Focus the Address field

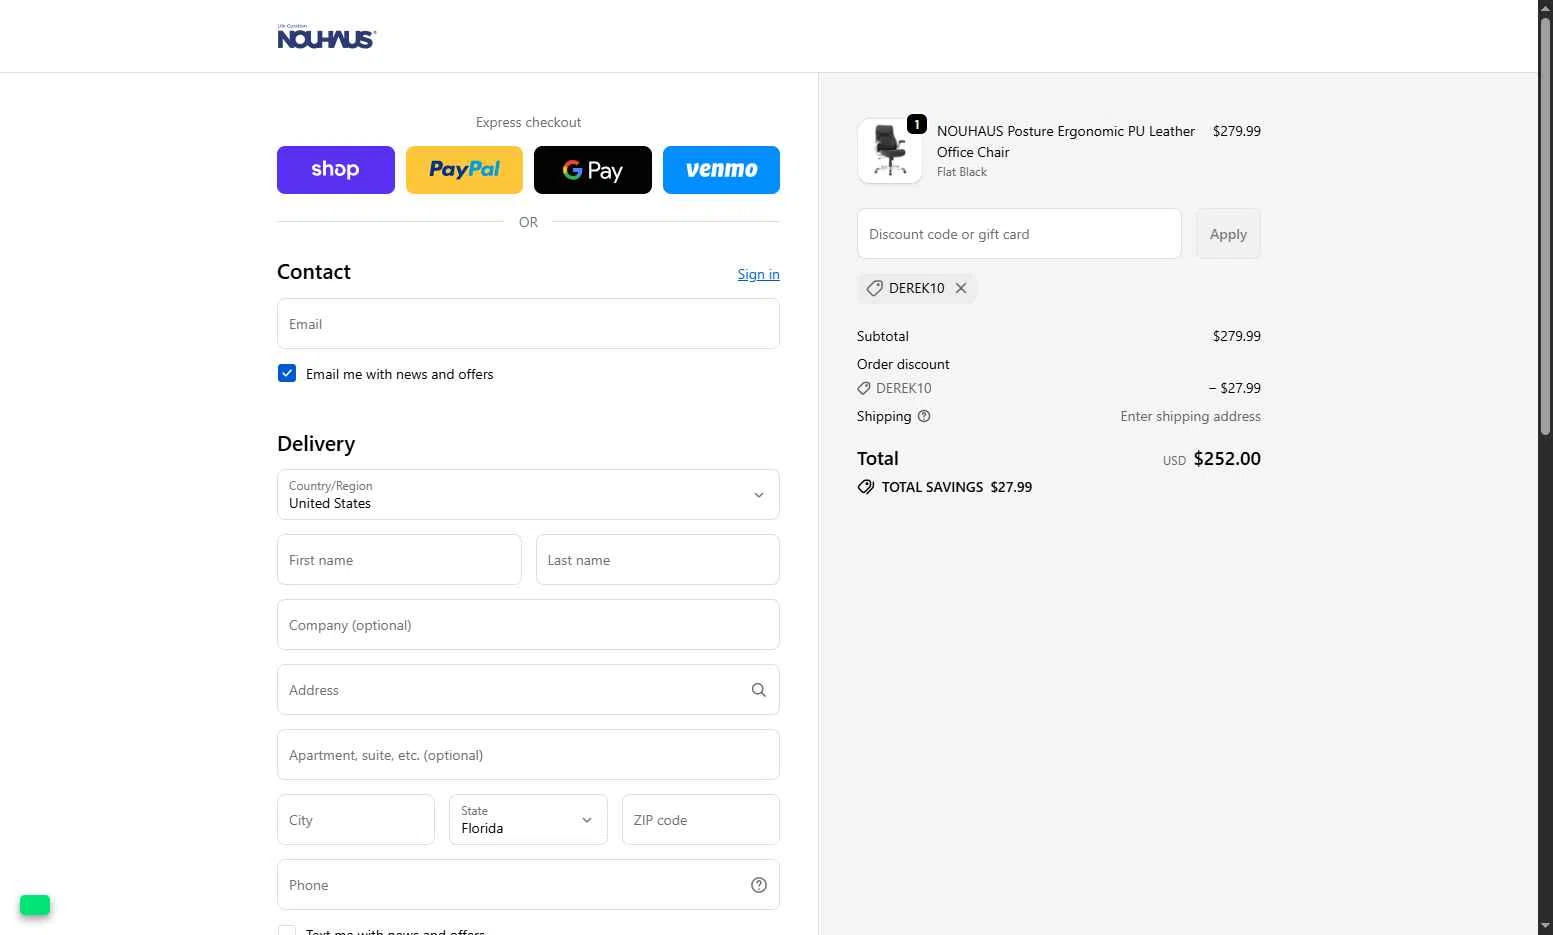528,689
